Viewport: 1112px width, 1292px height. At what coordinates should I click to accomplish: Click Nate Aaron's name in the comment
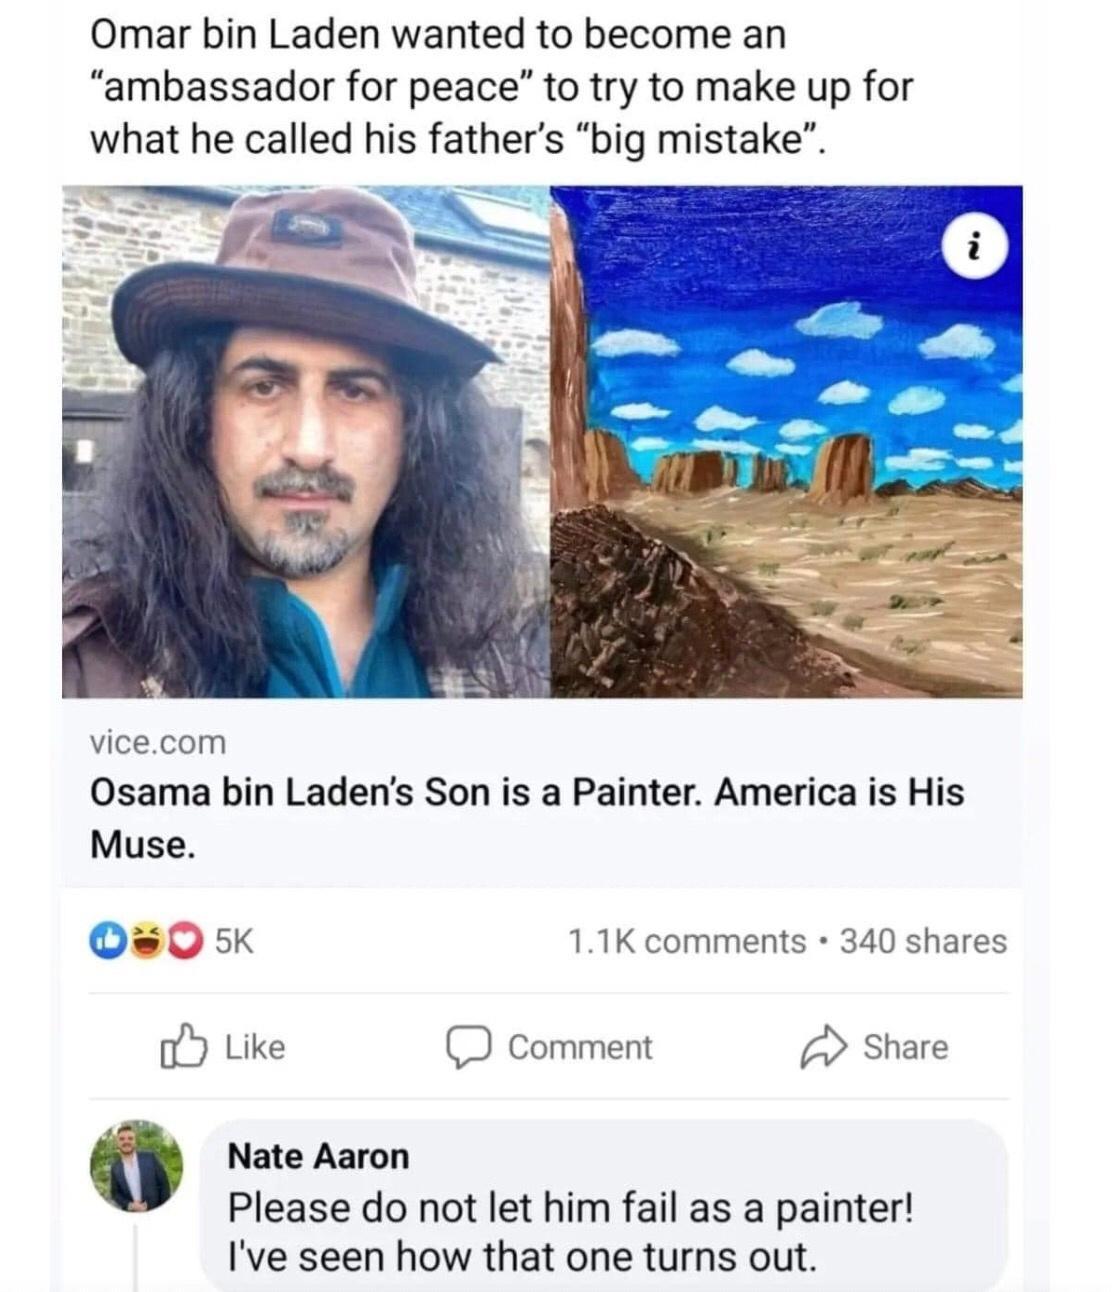point(320,1157)
